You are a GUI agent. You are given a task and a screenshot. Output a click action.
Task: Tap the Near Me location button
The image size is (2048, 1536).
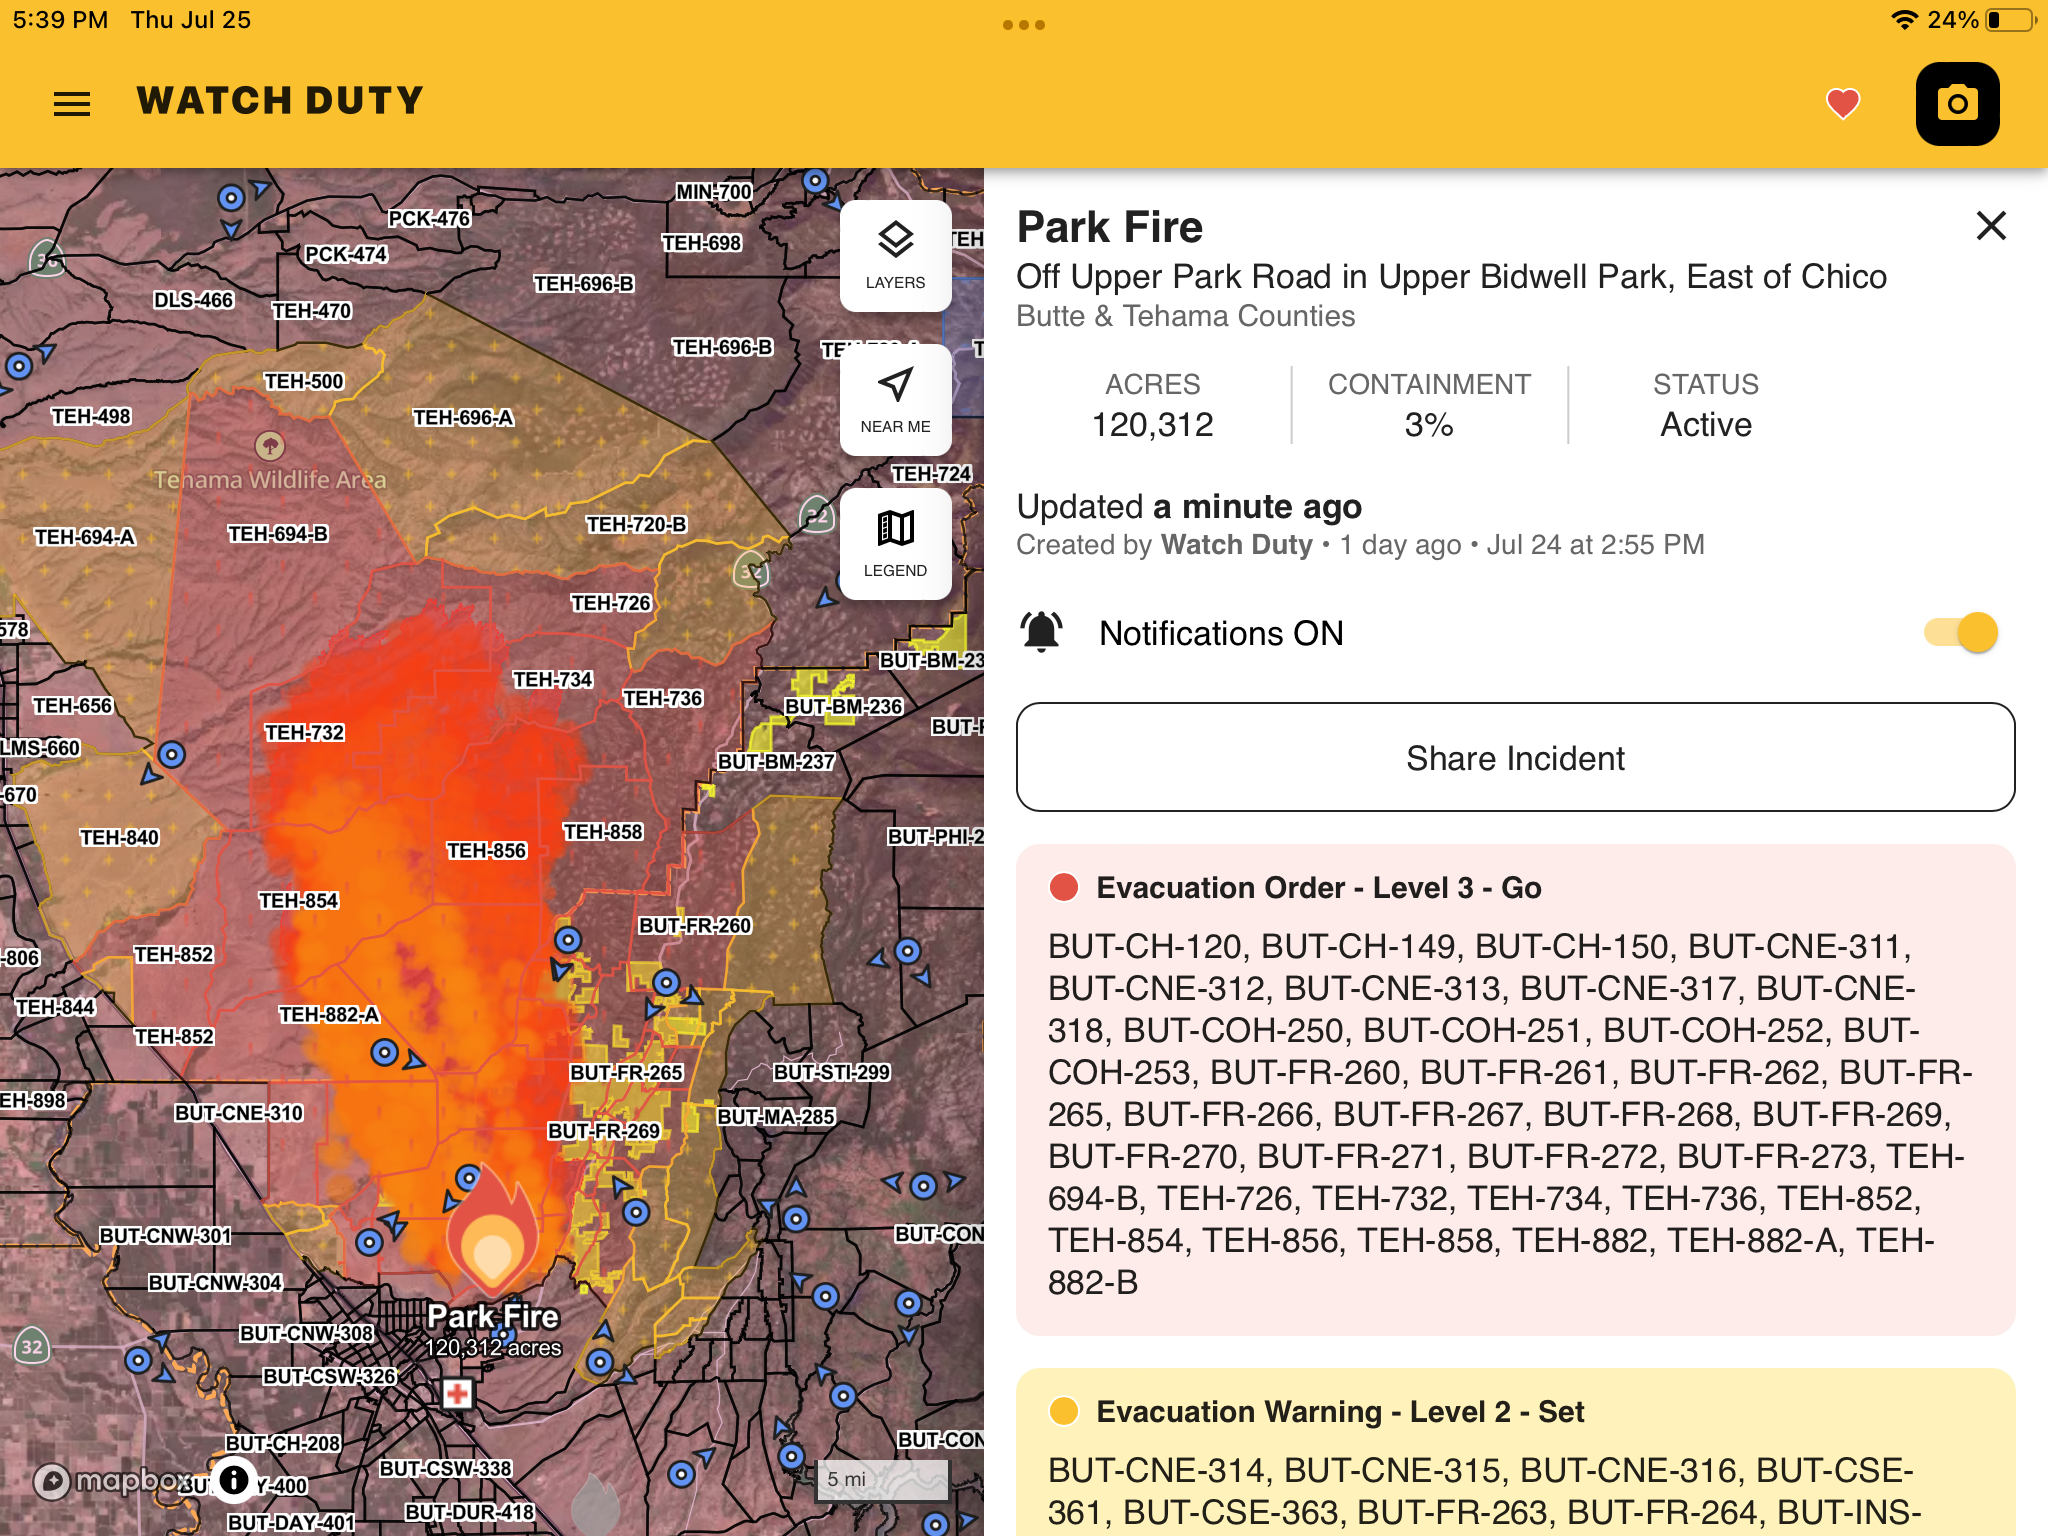click(x=895, y=400)
